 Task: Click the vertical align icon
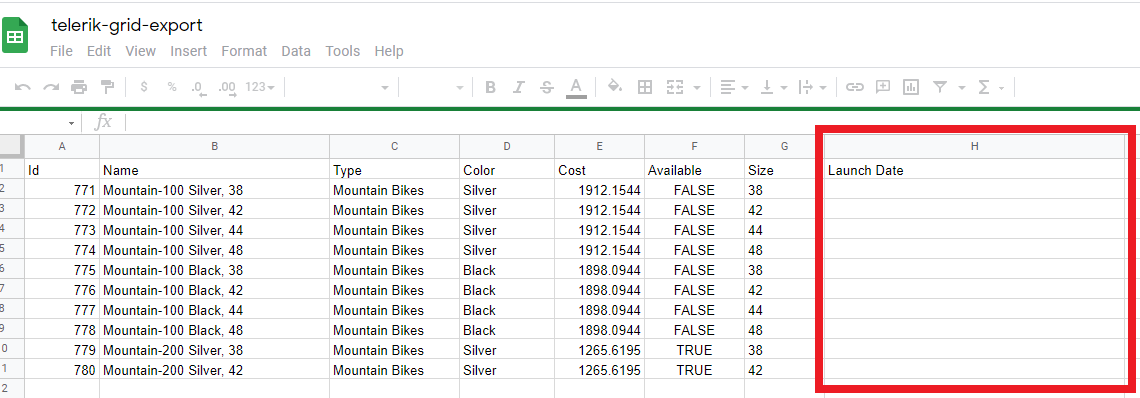tap(766, 87)
